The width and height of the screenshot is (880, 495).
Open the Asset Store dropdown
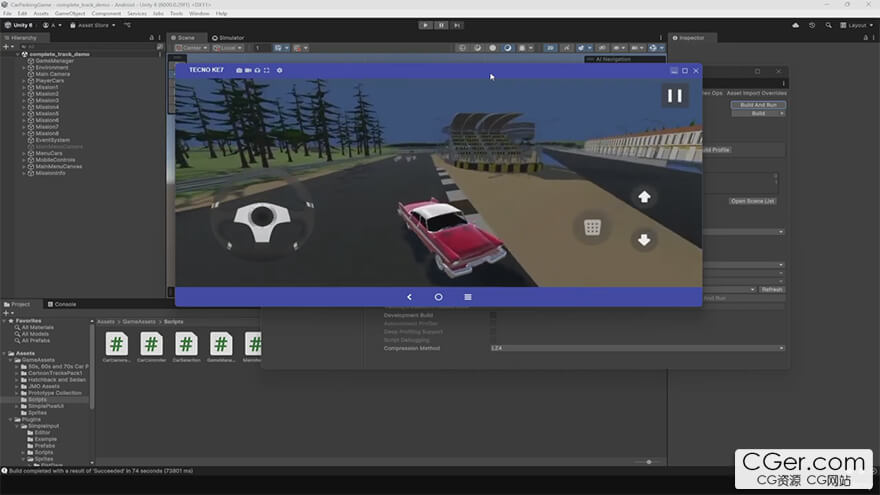click(x=93, y=25)
